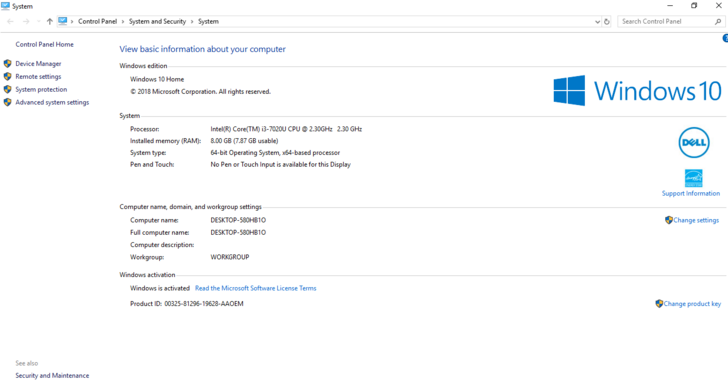Select System and Security in breadcrumb
This screenshot has width=728, height=389.
pyautogui.click(x=157, y=21)
